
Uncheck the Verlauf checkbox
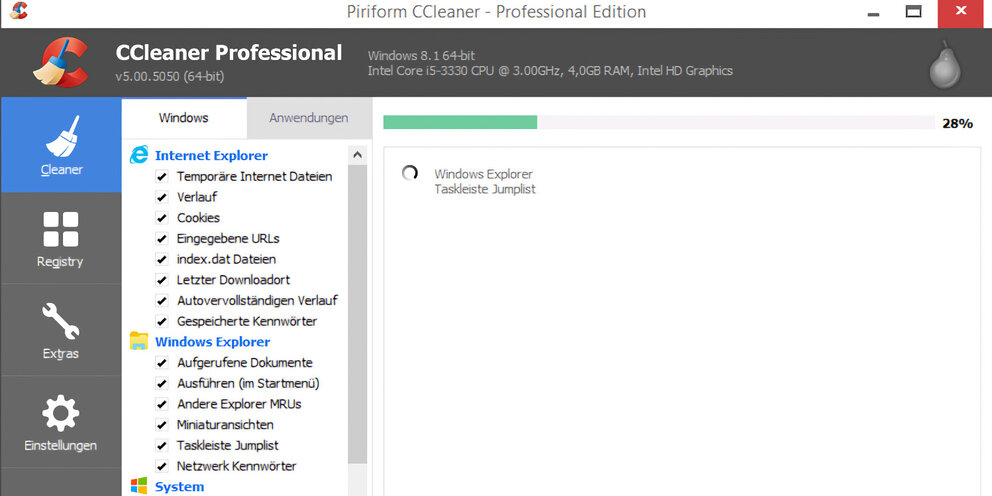click(162, 197)
